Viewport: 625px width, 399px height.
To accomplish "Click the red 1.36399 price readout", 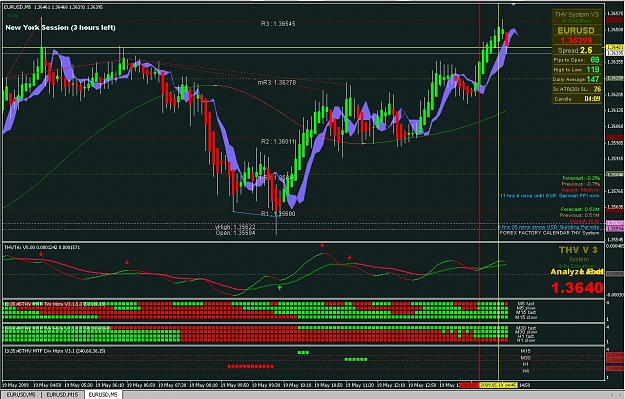I will click(576, 40).
